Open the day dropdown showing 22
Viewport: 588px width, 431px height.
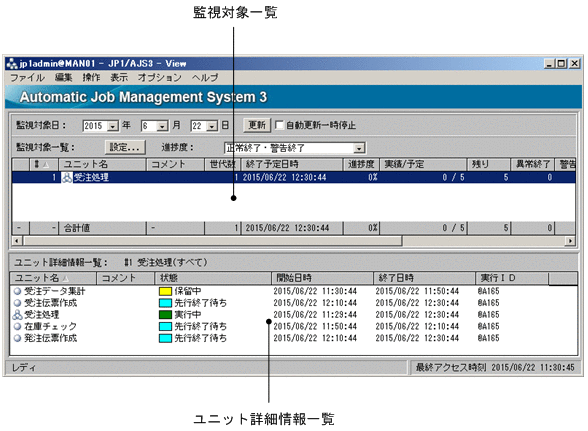point(212,126)
